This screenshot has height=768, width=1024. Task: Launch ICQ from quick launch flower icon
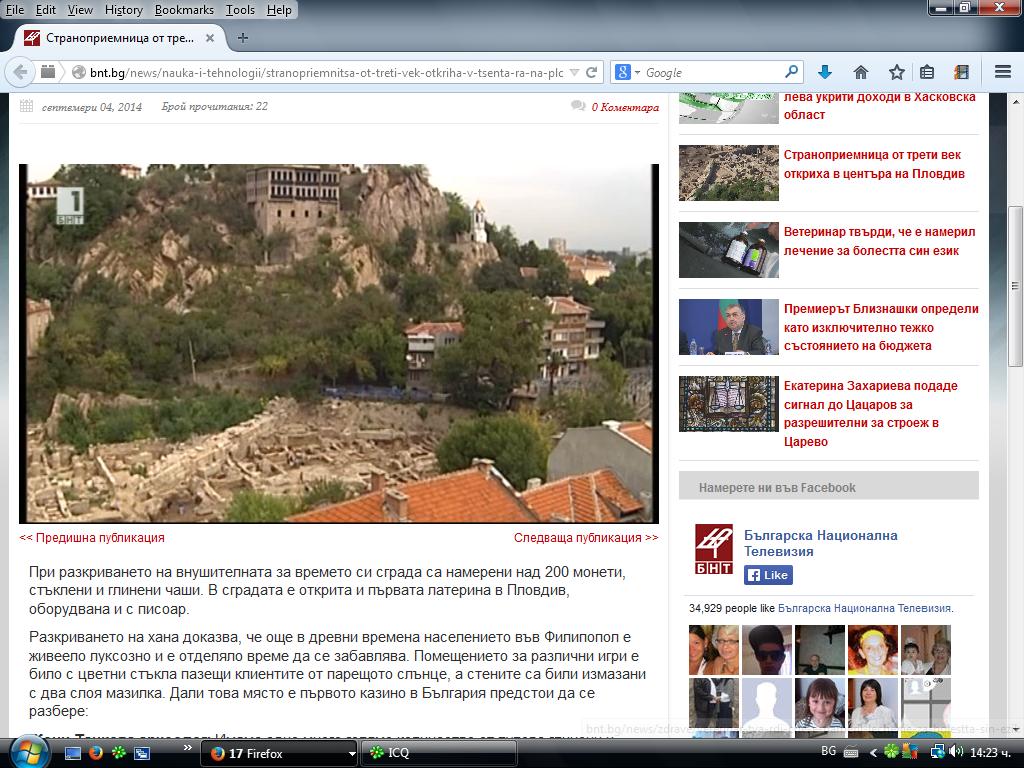pos(119,753)
